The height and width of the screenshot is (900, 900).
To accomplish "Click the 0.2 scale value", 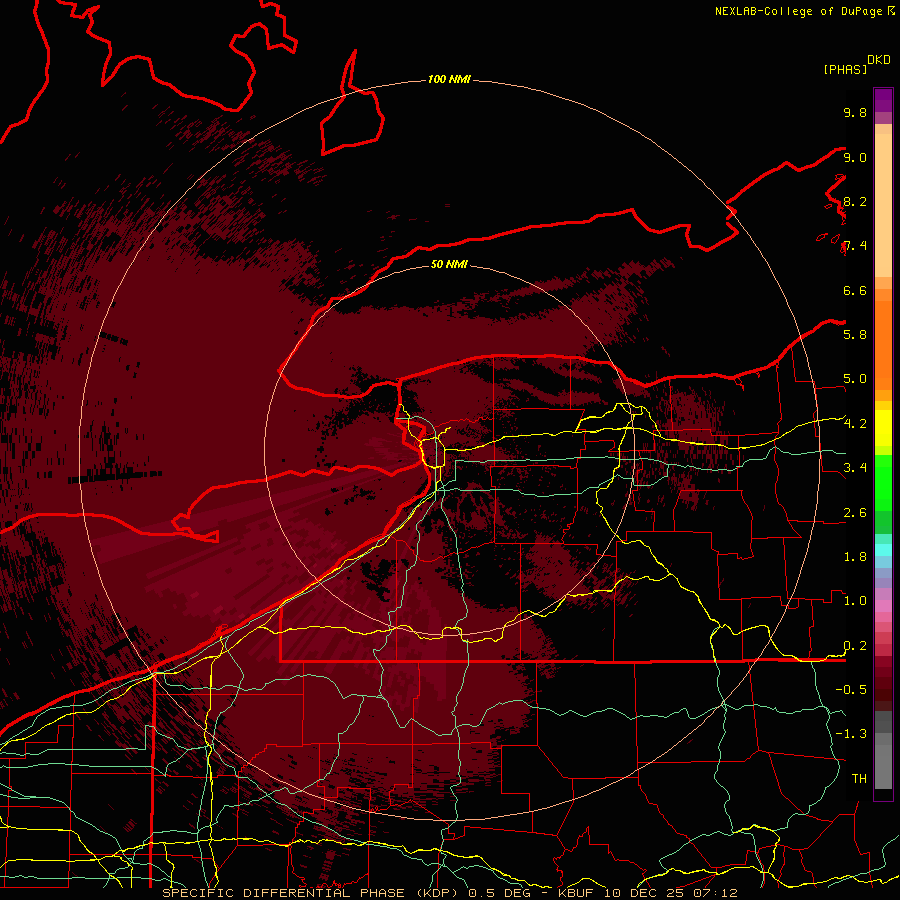I will click(855, 645).
